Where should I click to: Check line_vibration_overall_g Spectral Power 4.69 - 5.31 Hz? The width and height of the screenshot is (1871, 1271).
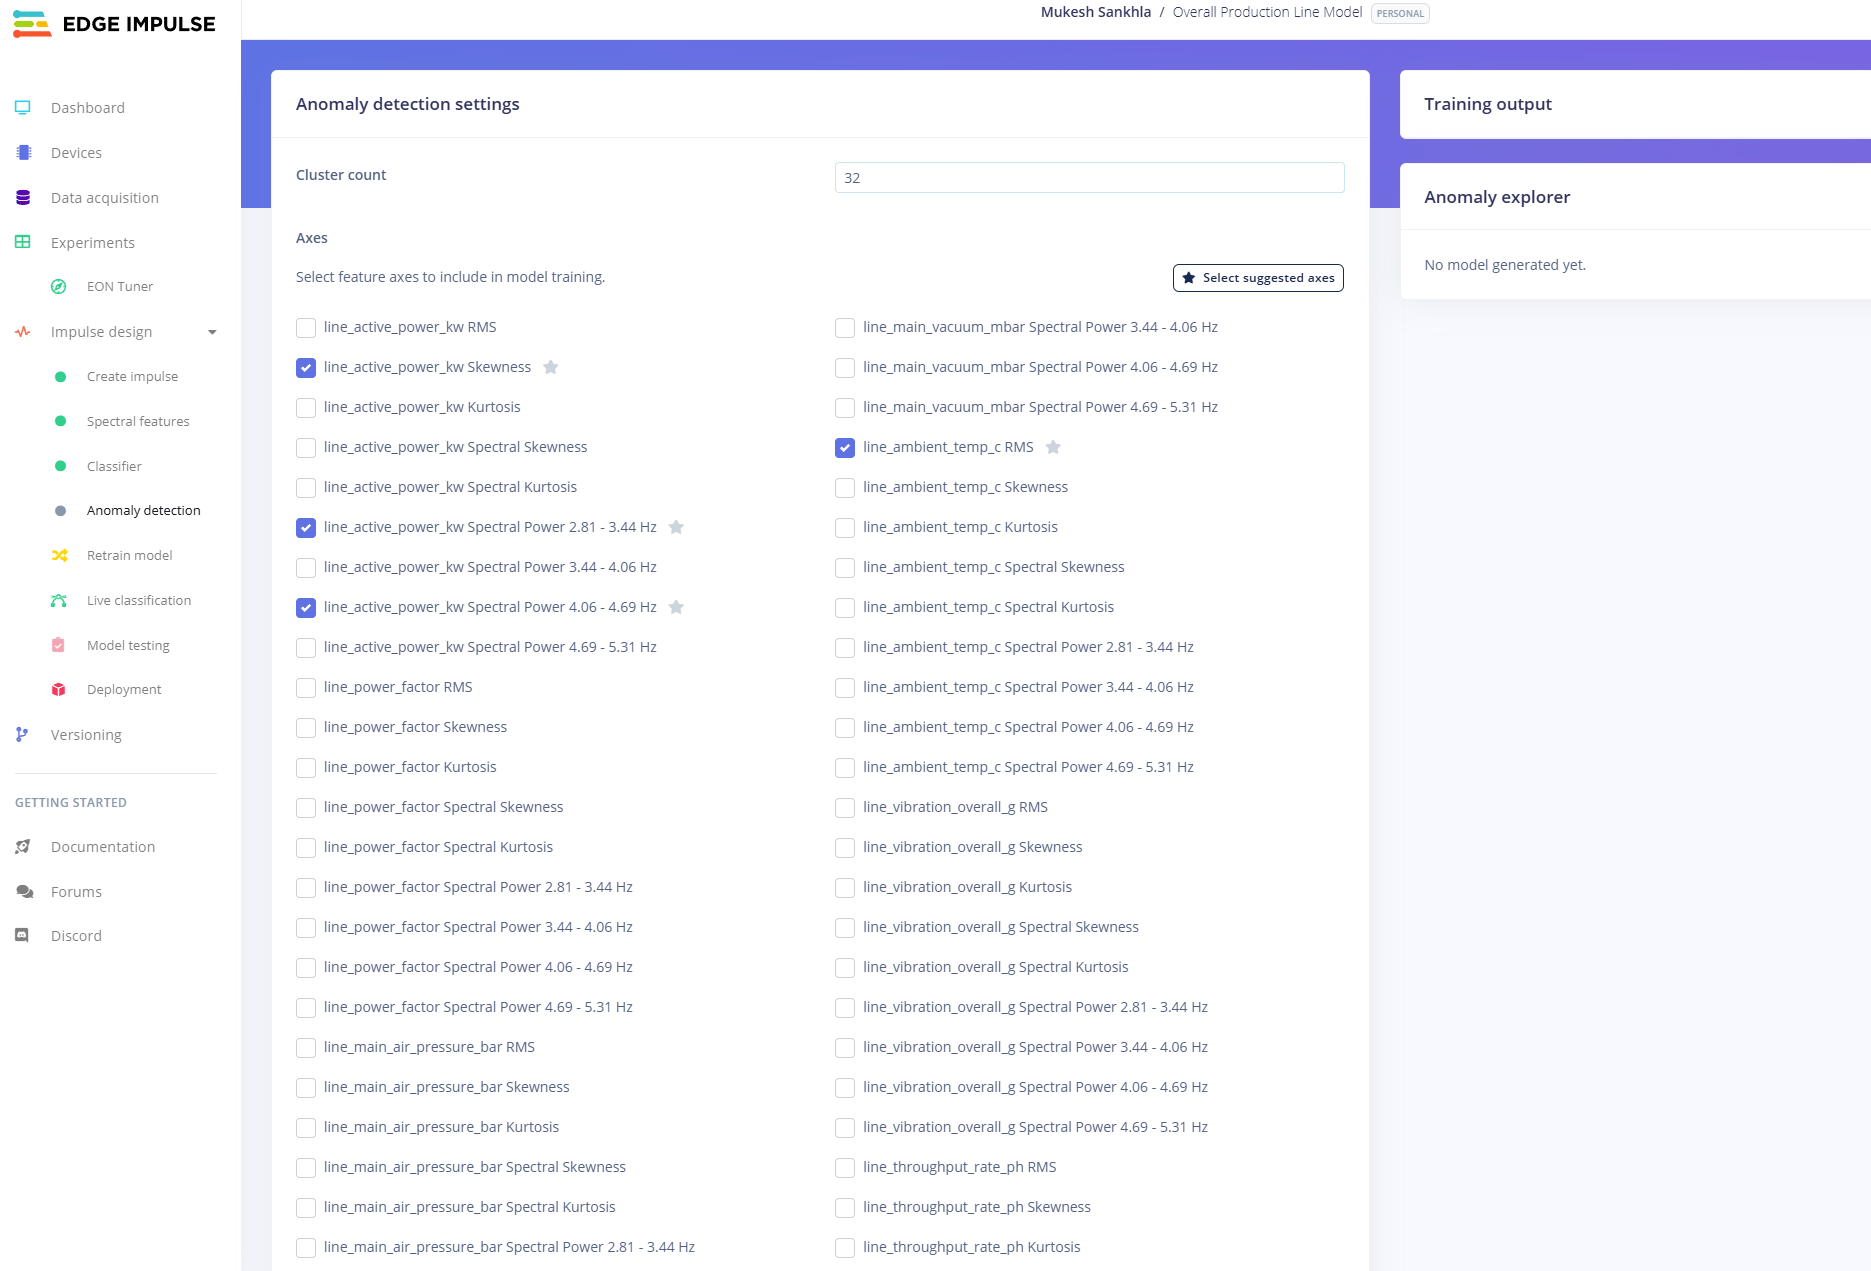pos(845,1127)
